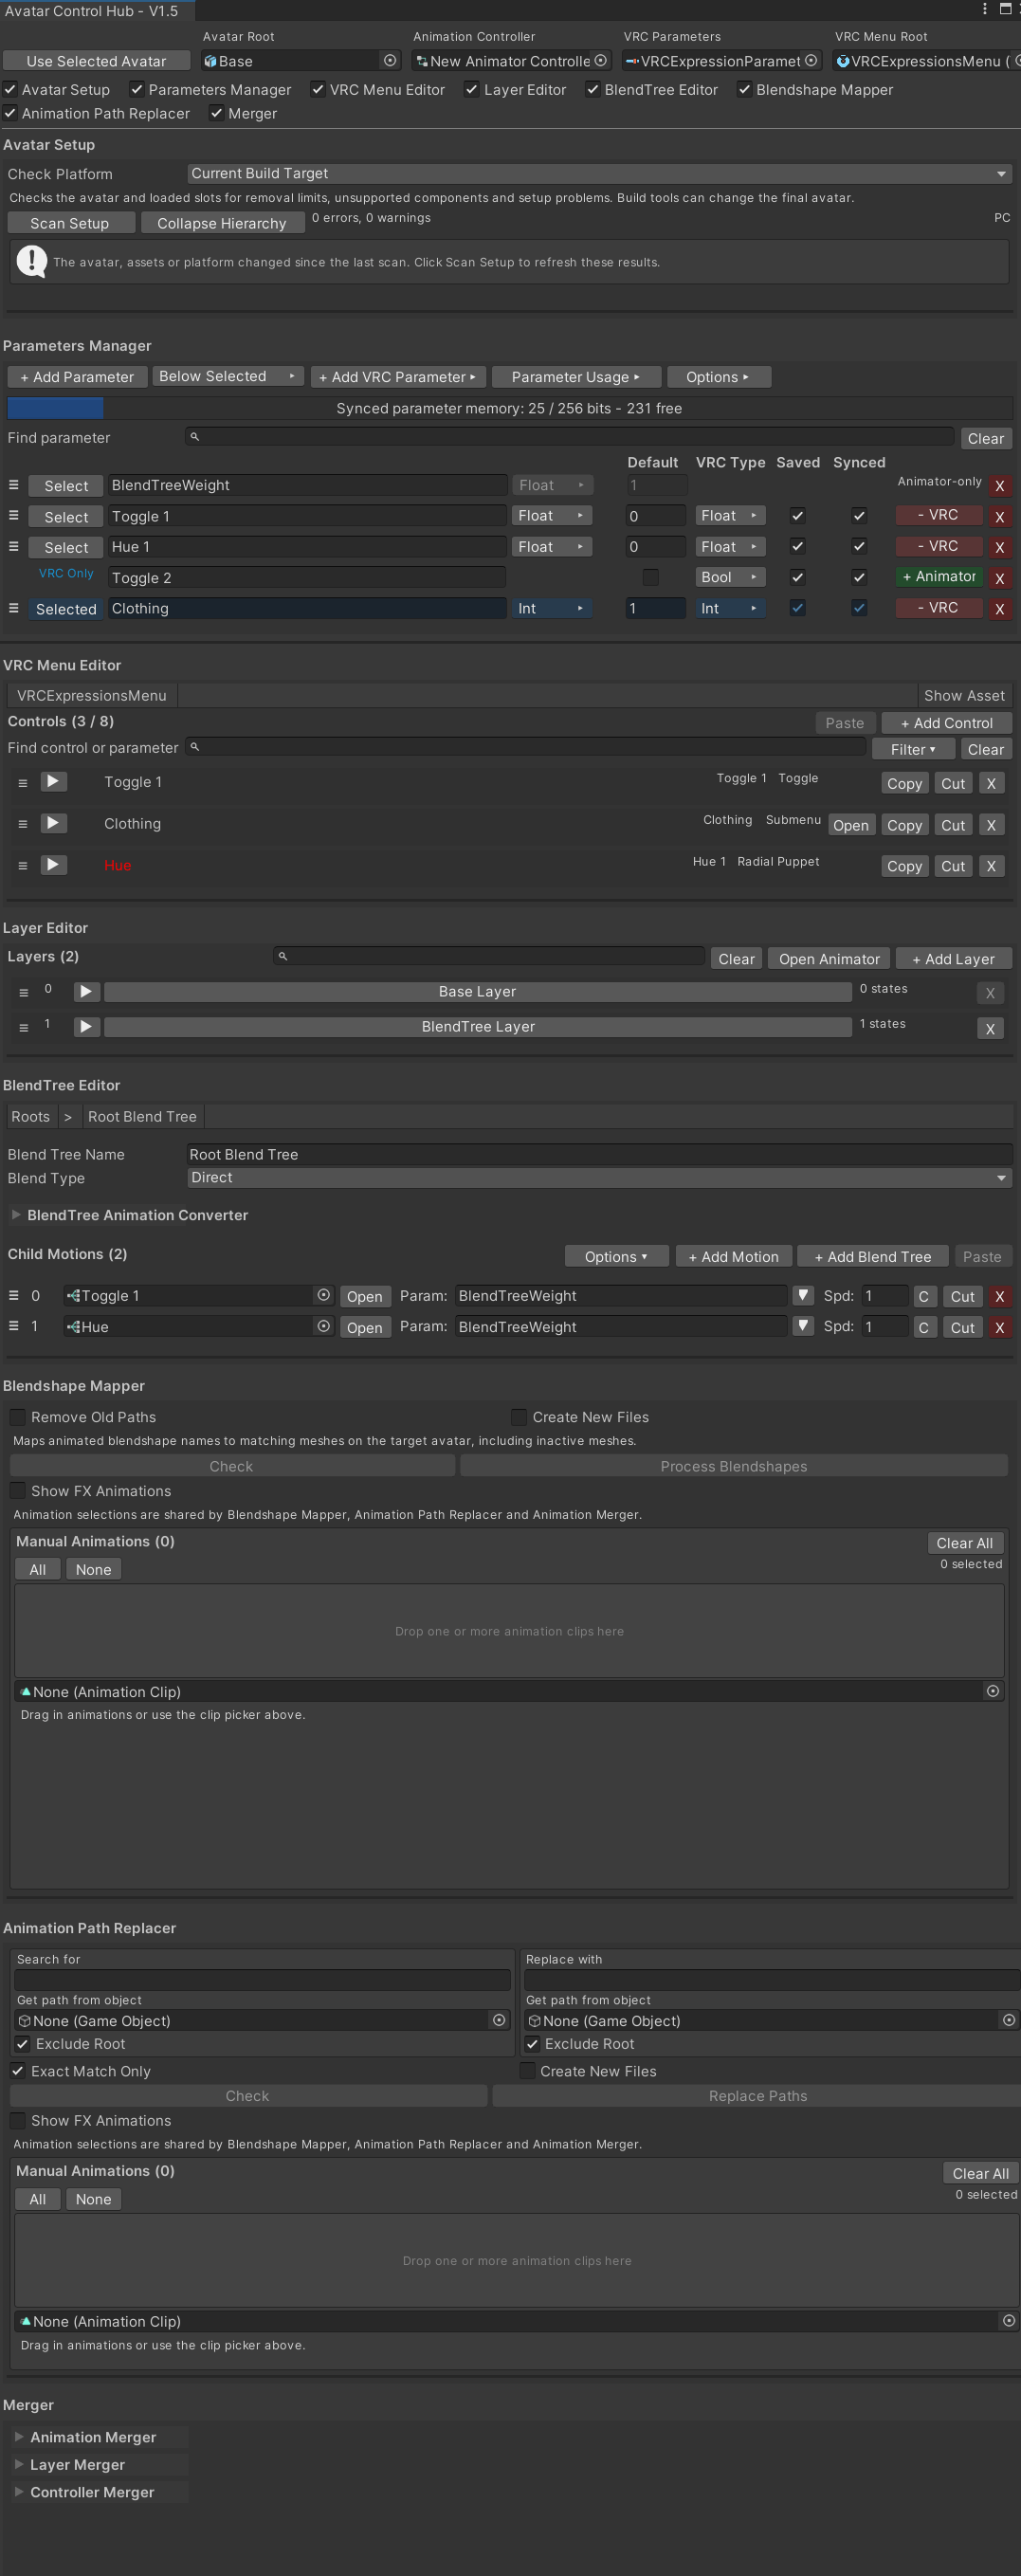Click the Add Blend Tree button
The height and width of the screenshot is (2576, 1021).
(x=872, y=1257)
